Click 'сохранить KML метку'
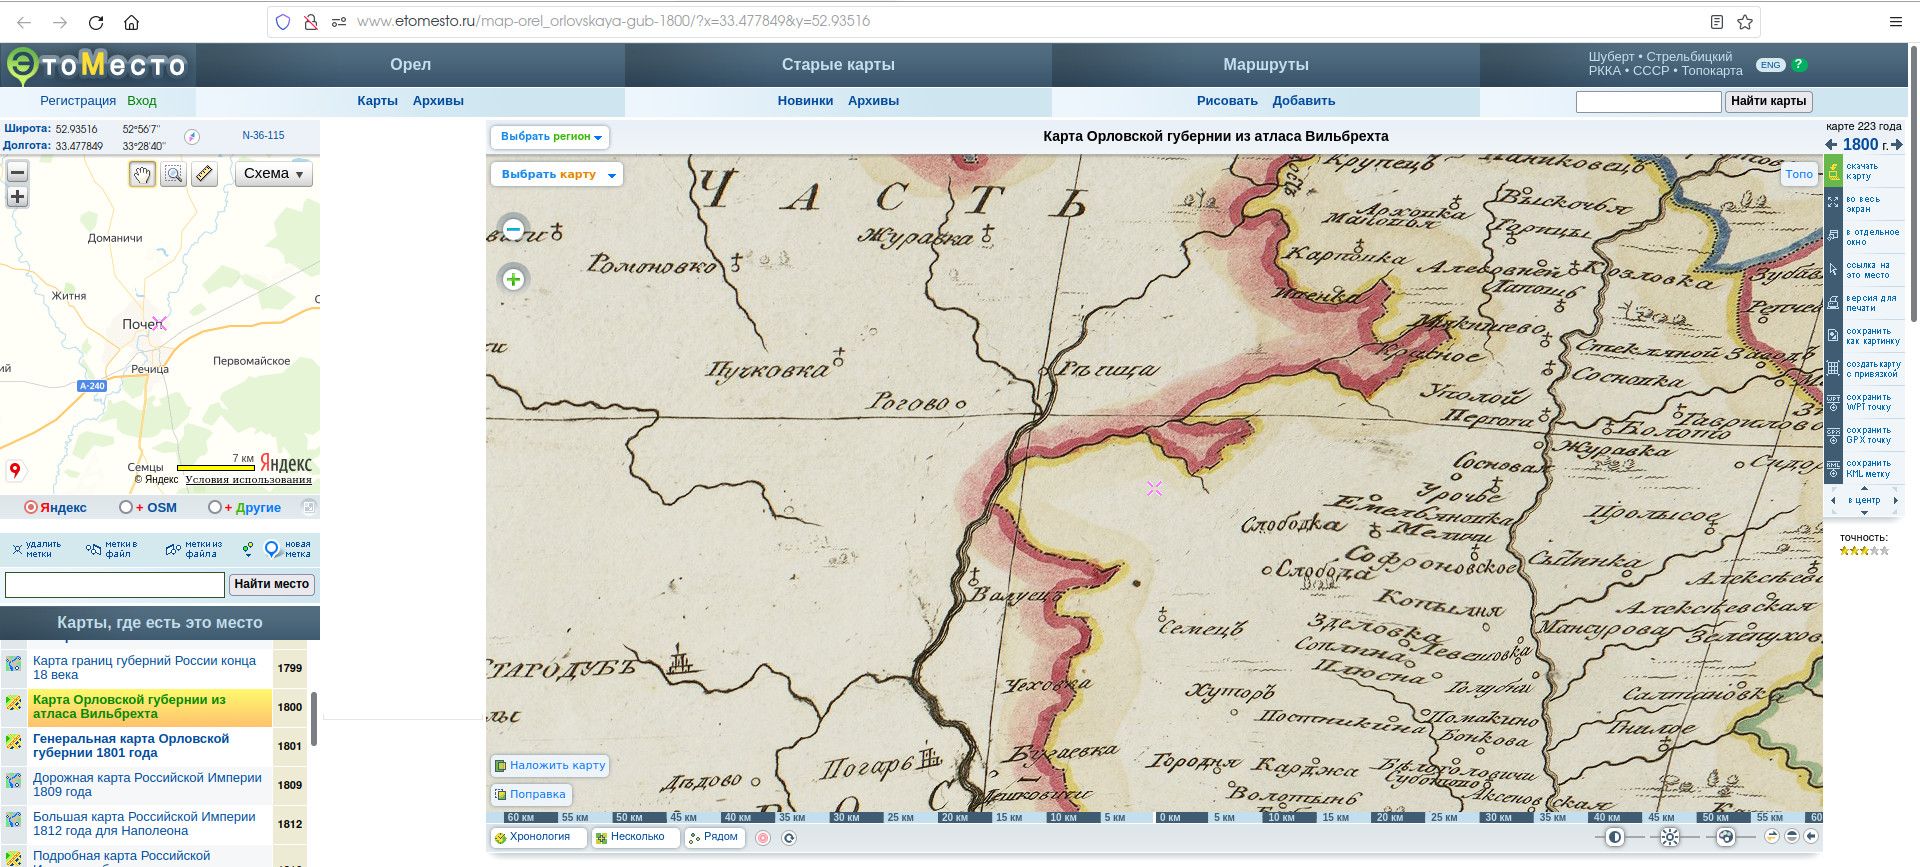Screen dimensions: 1920x867 click(1834, 468)
